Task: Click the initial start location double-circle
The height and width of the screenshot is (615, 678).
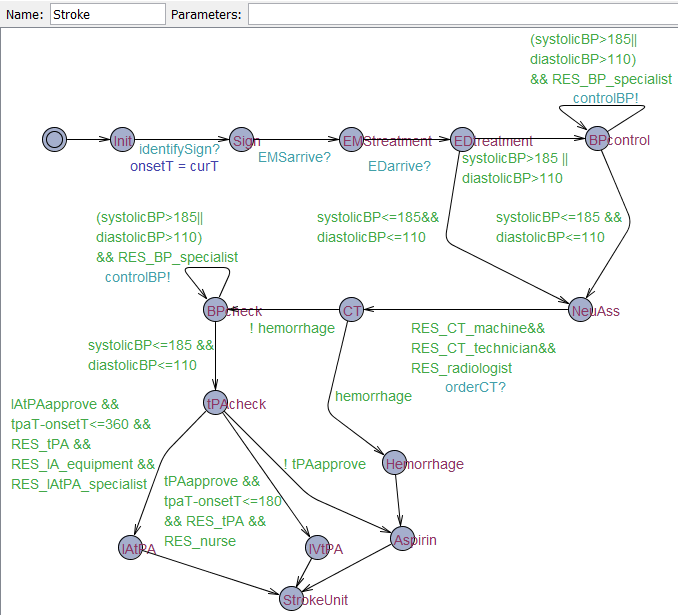Action: (x=55, y=140)
